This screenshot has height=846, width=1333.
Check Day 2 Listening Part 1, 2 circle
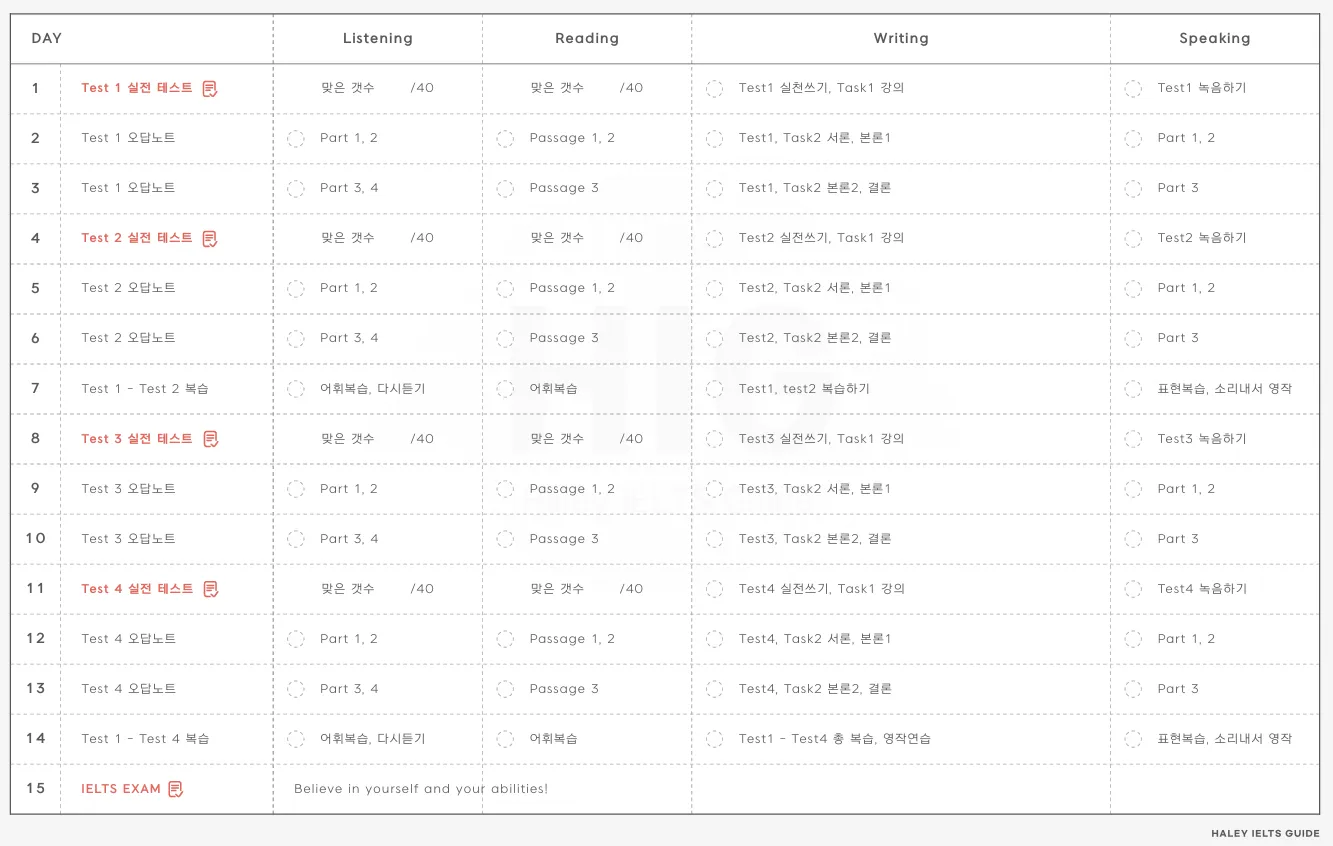296,139
